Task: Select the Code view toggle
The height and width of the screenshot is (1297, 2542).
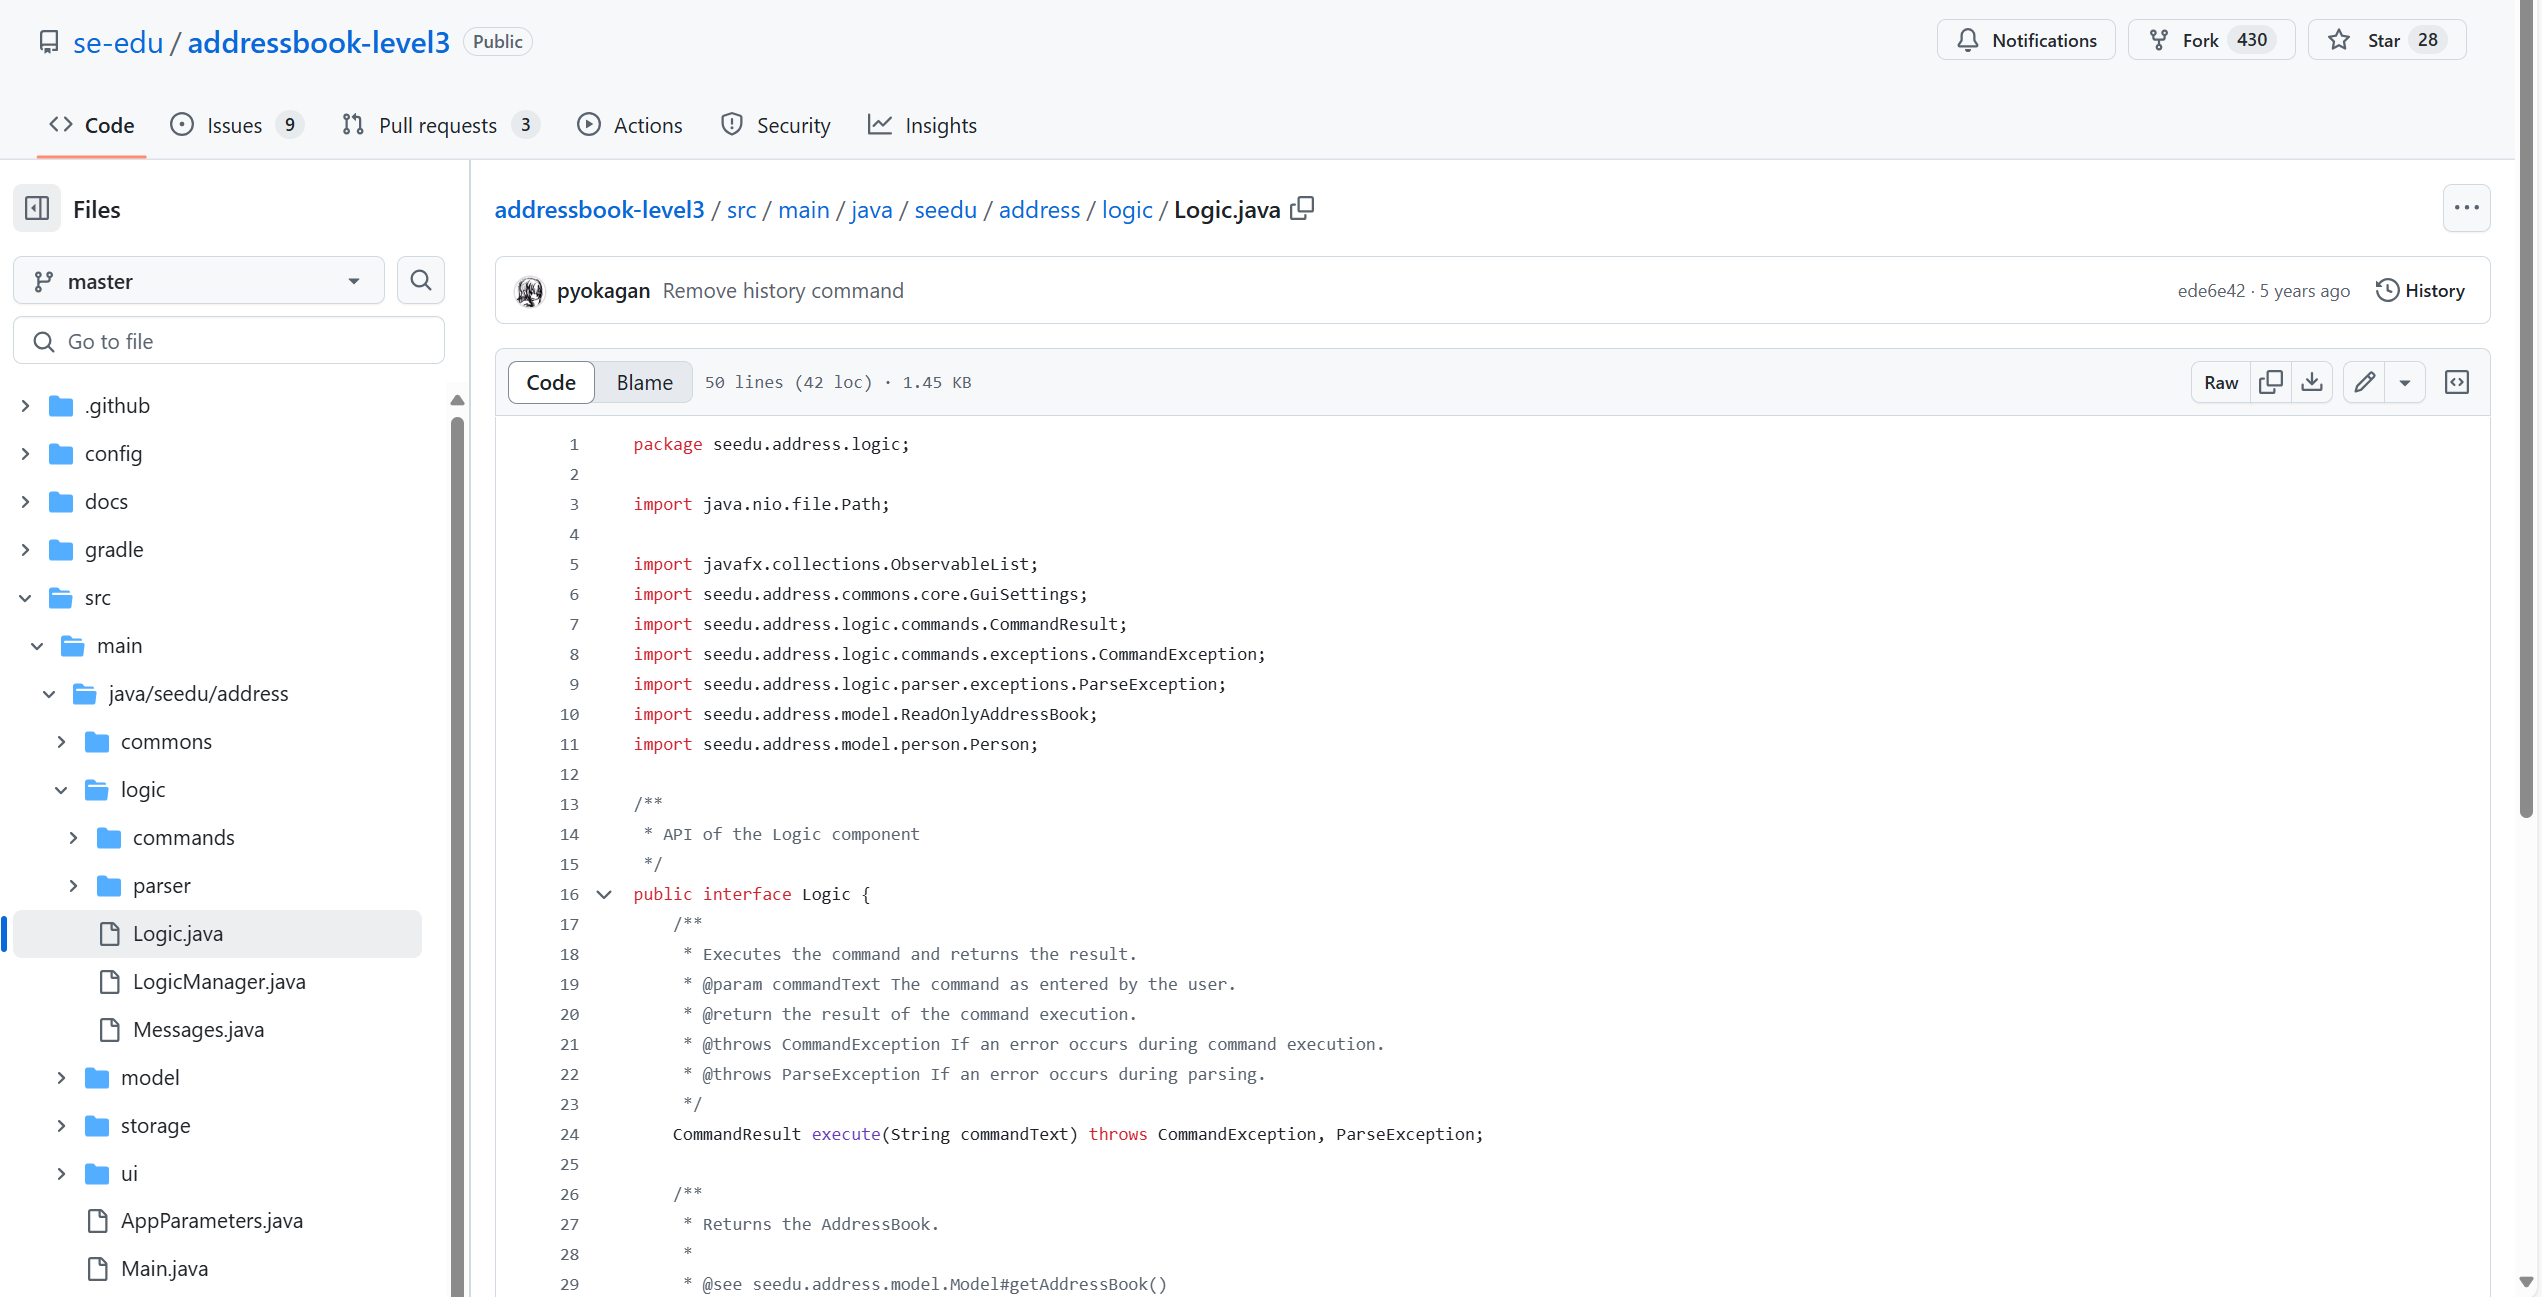Action: point(551,382)
